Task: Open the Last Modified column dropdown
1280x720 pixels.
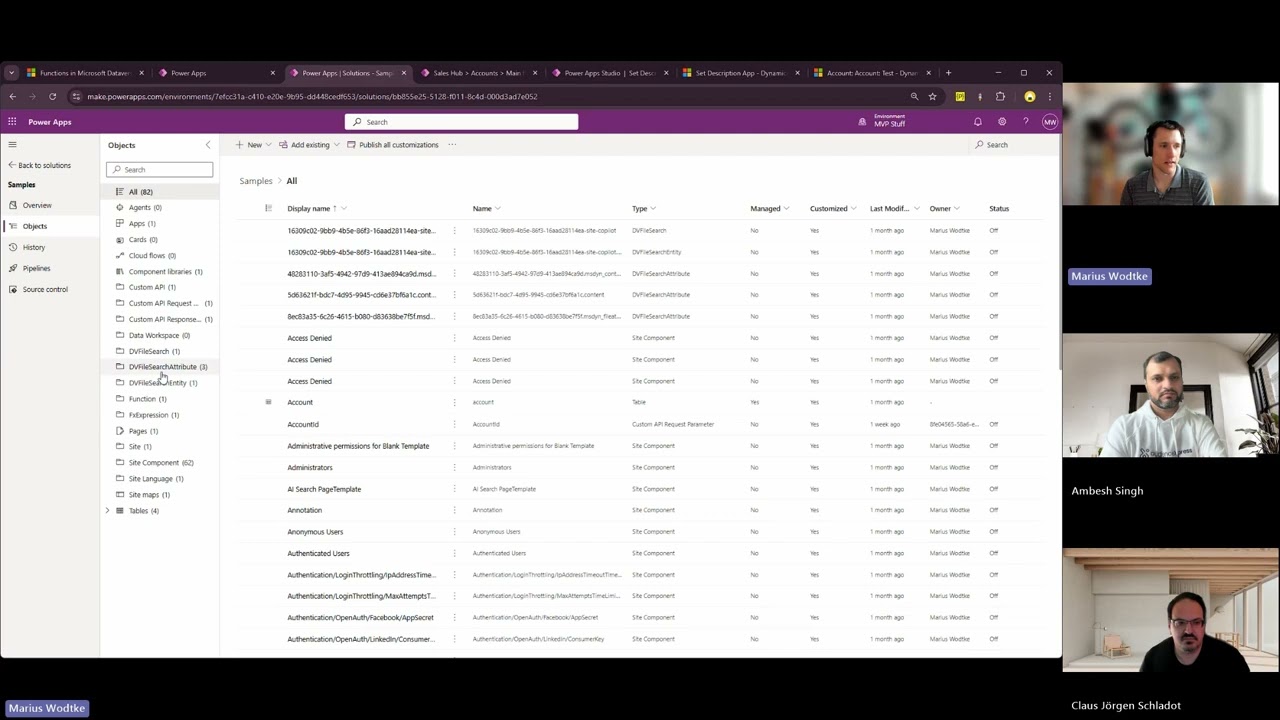Action: [x=915, y=209]
